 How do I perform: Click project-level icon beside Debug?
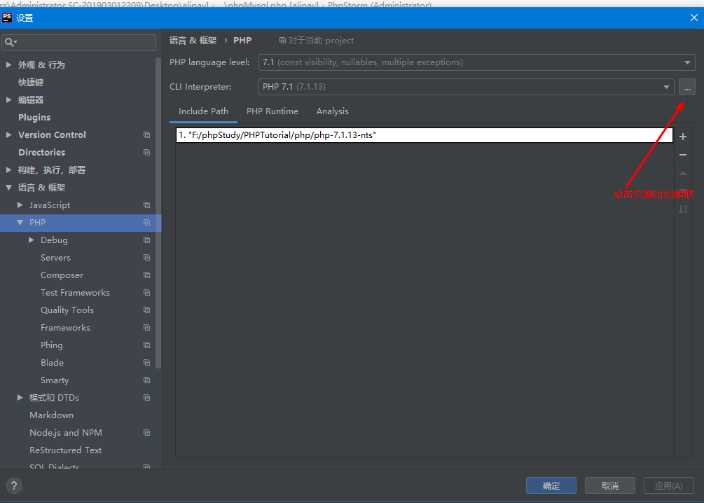(x=147, y=240)
